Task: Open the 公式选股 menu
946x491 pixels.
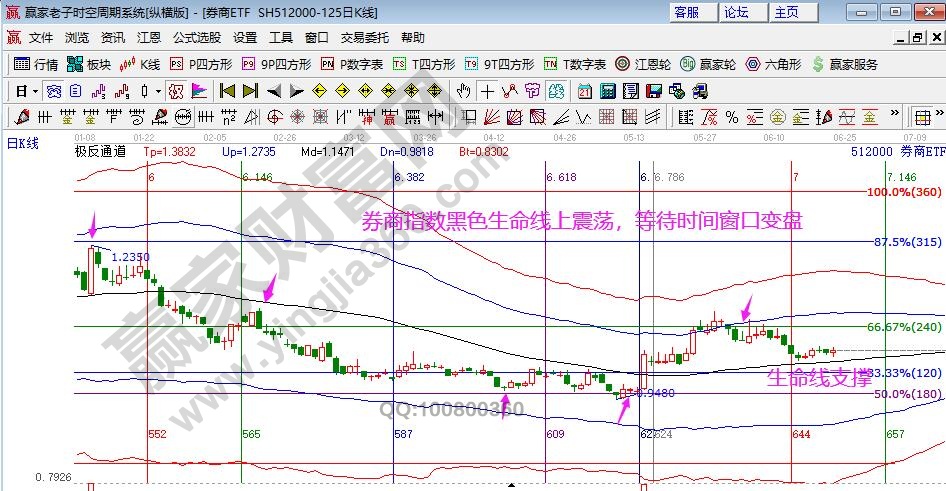Action: [196, 38]
